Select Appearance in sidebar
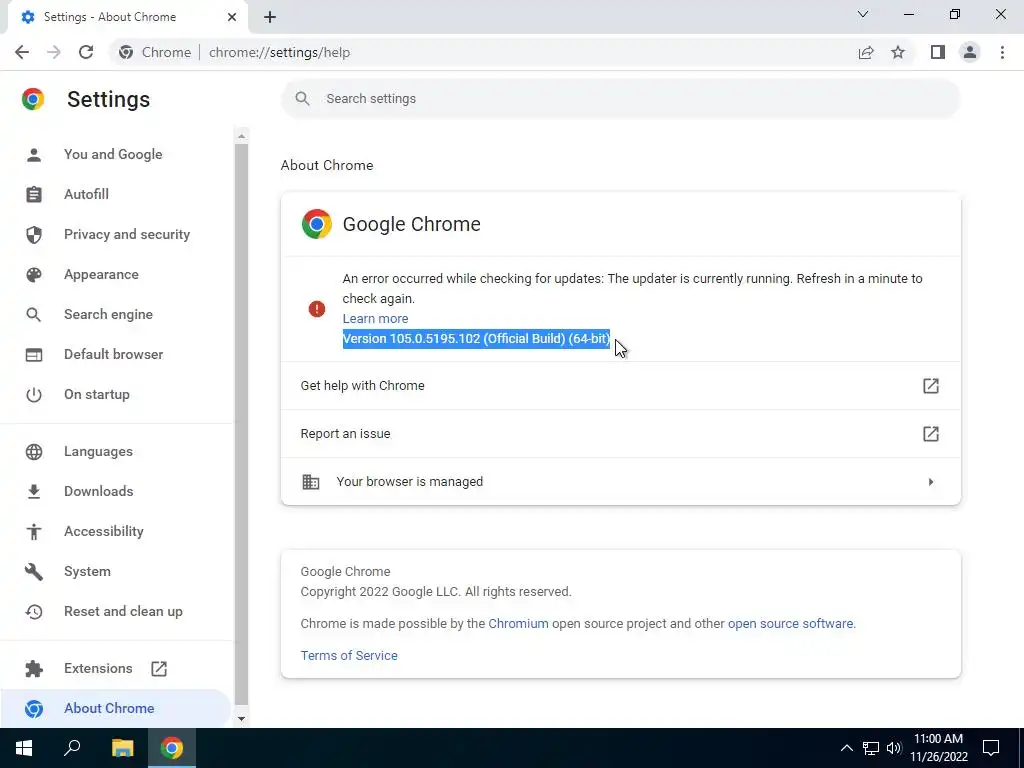Image resolution: width=1024 pixels, height=768 pixels. [x=101, y=274]
